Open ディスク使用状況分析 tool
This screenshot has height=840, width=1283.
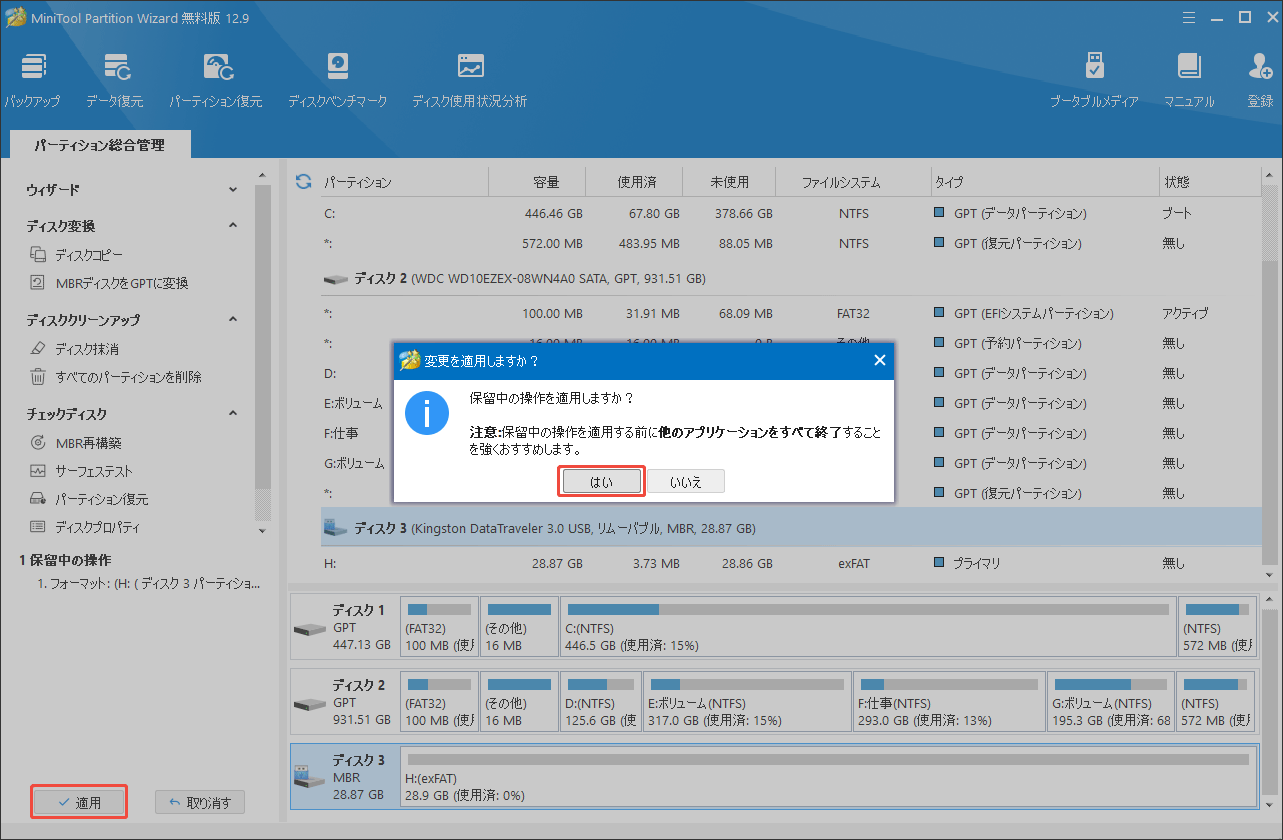click(469, 80)
